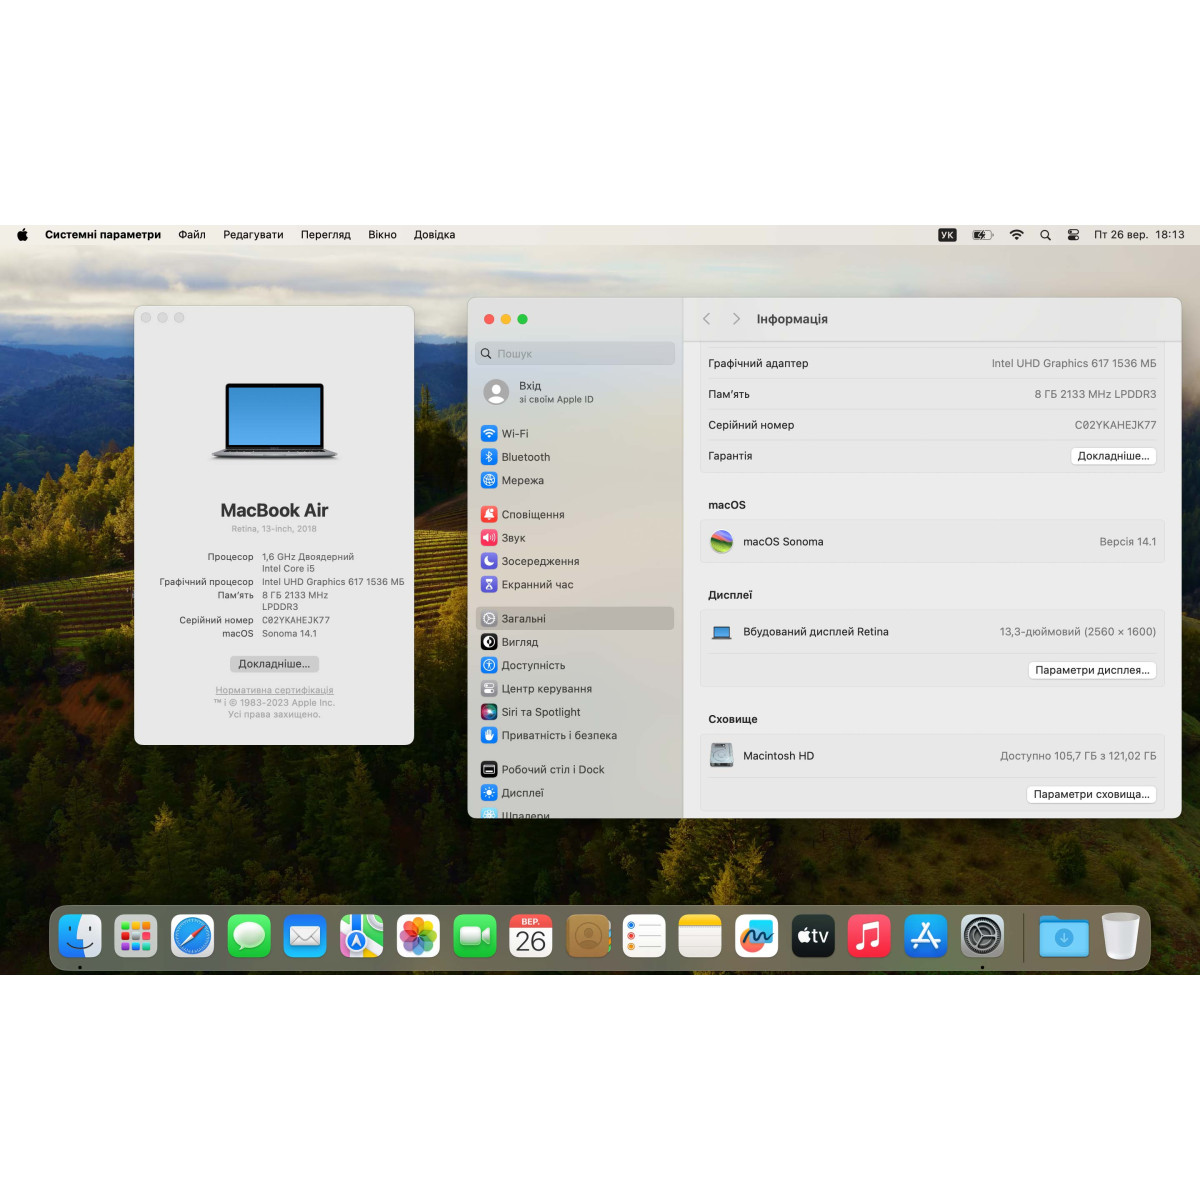This screenshot has height=1200, width=1200.
Task: Click the Wi-Fi menu bar icon
Action: coord(1016,235)
